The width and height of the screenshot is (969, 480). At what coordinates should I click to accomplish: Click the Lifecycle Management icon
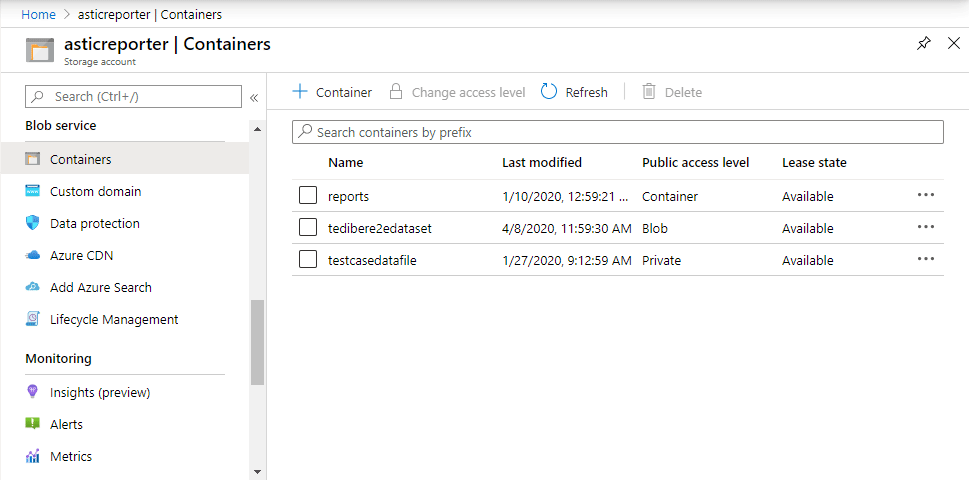pos(33,319)
